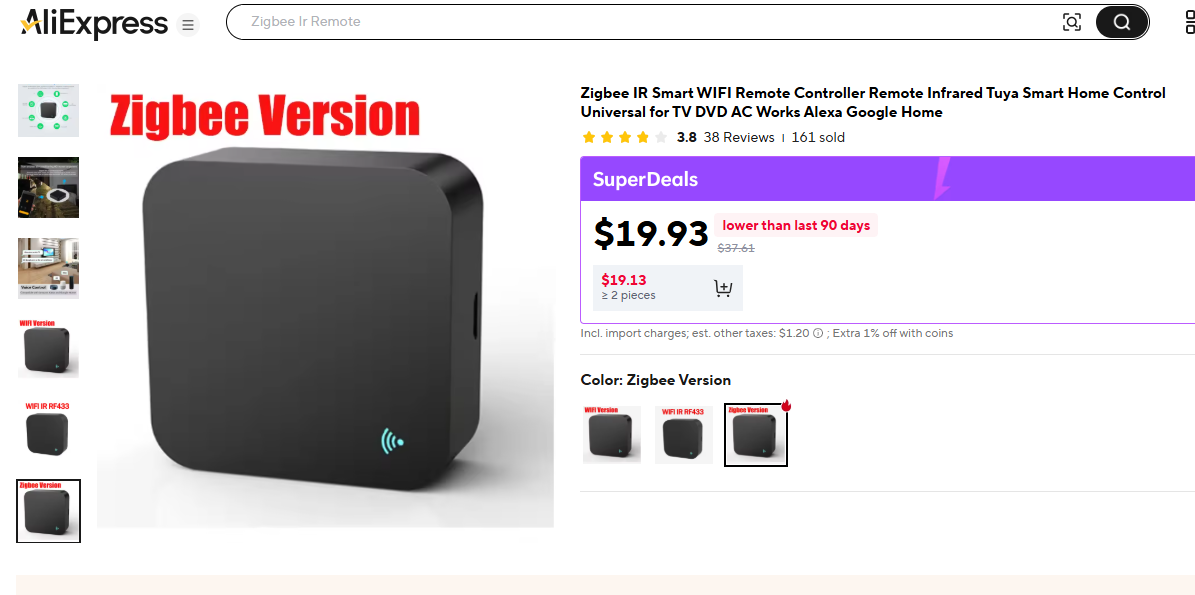Open the hamburger categories menu icon
Screen dimensions: 1195x595
pos(187,25)
